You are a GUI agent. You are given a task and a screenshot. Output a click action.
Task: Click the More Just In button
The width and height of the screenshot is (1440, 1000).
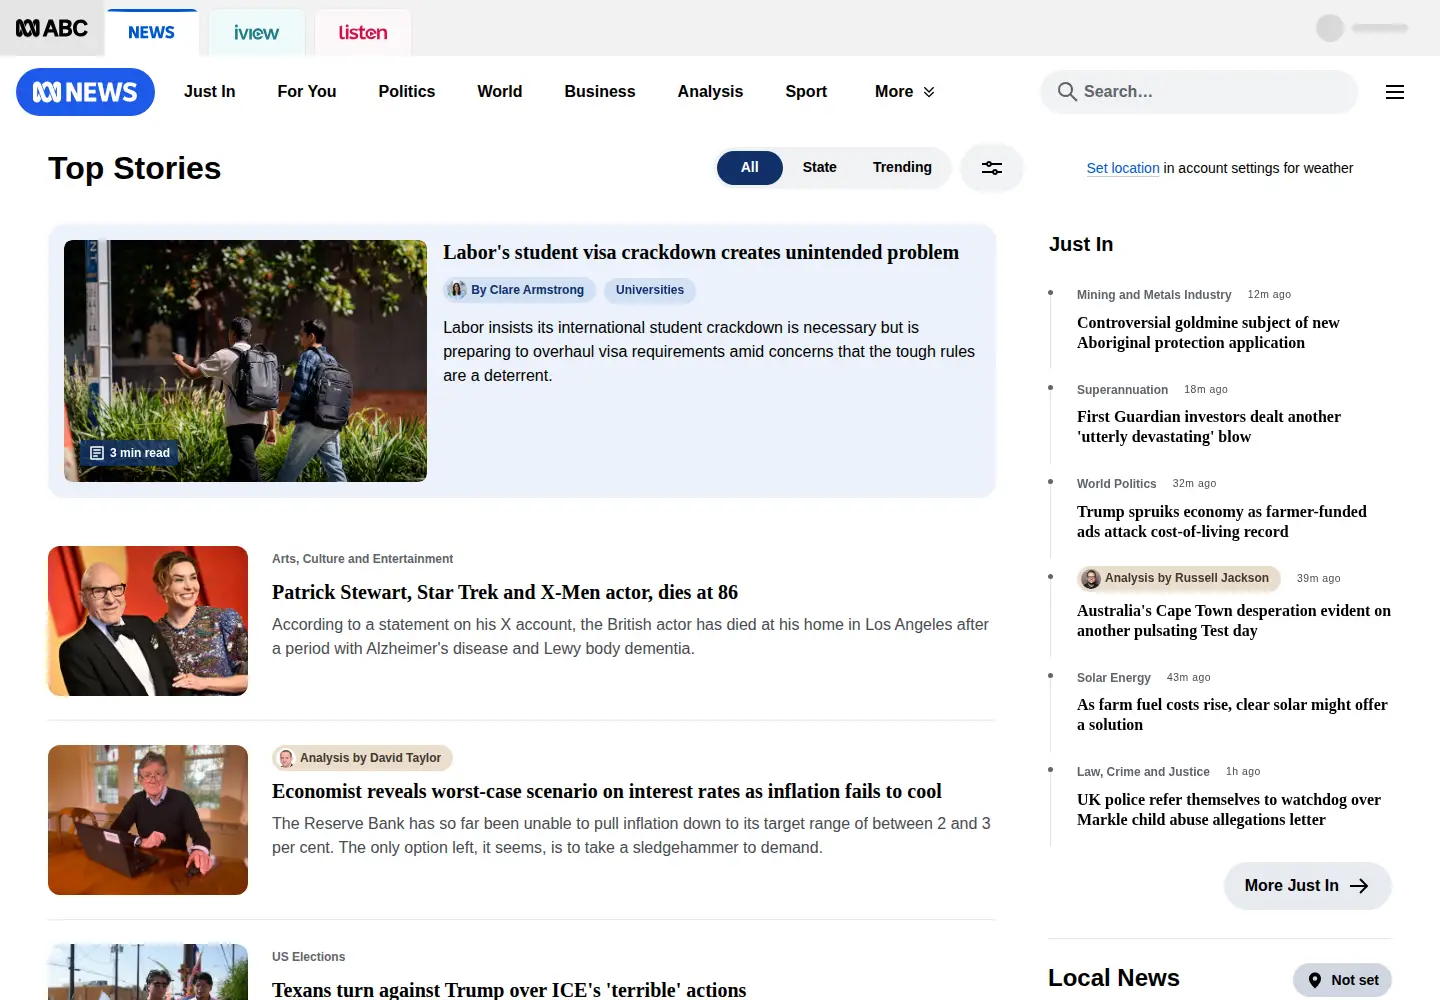tap(1308, 886)
